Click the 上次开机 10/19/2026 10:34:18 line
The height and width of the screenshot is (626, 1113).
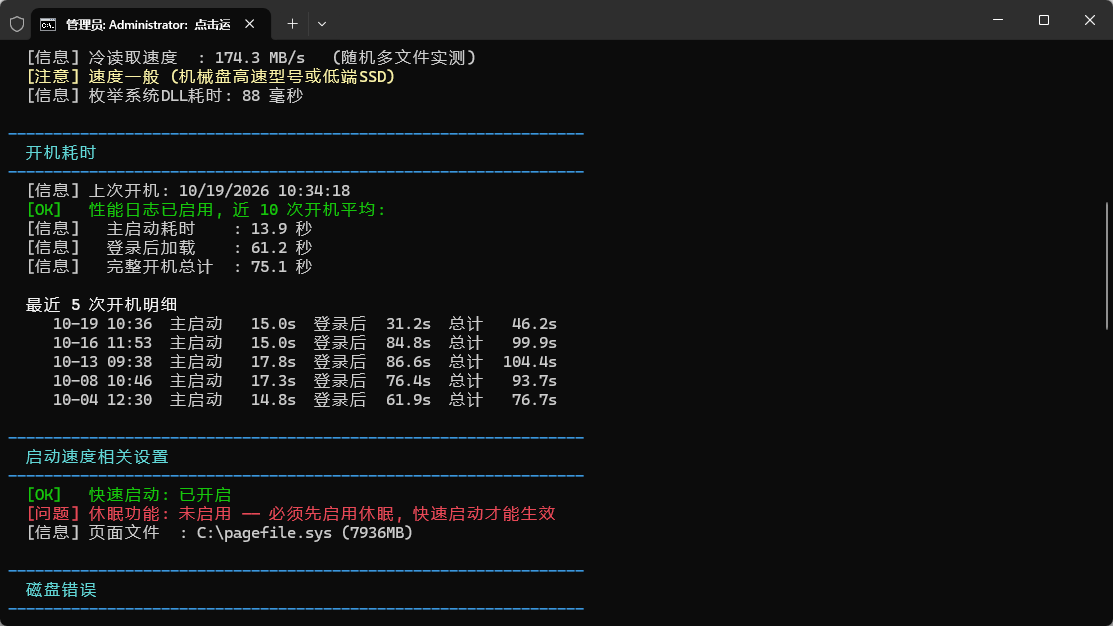tap(188, 191)
